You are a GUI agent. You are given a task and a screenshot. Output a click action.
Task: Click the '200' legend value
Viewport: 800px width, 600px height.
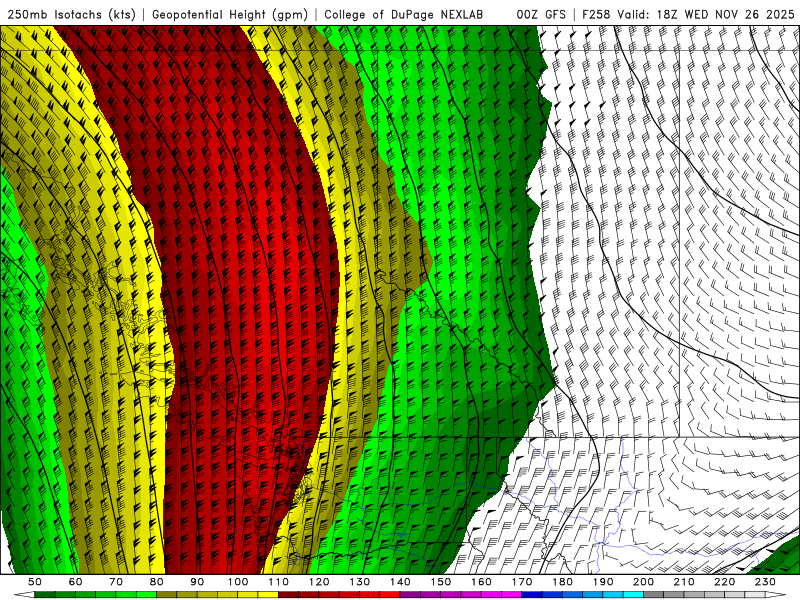pos(644,582)
